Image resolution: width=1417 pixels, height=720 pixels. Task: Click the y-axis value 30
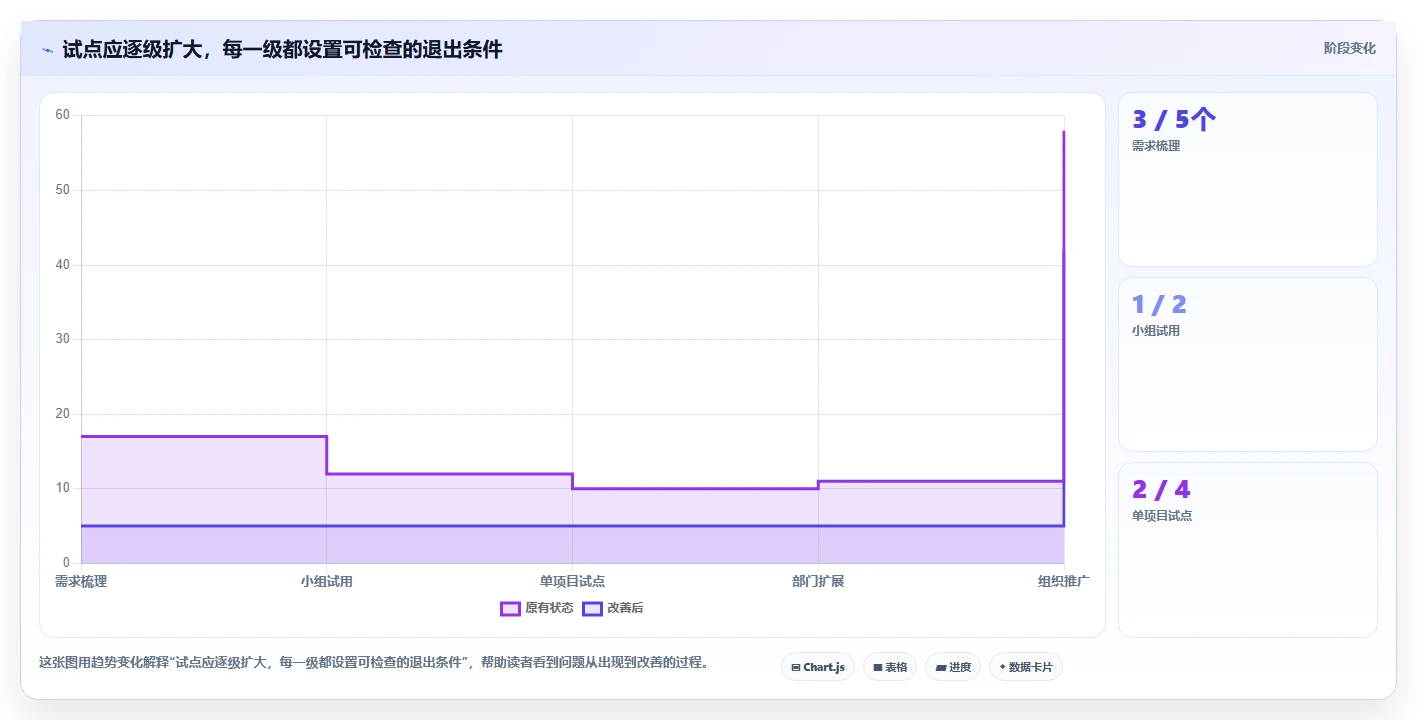tap(62, 339)
